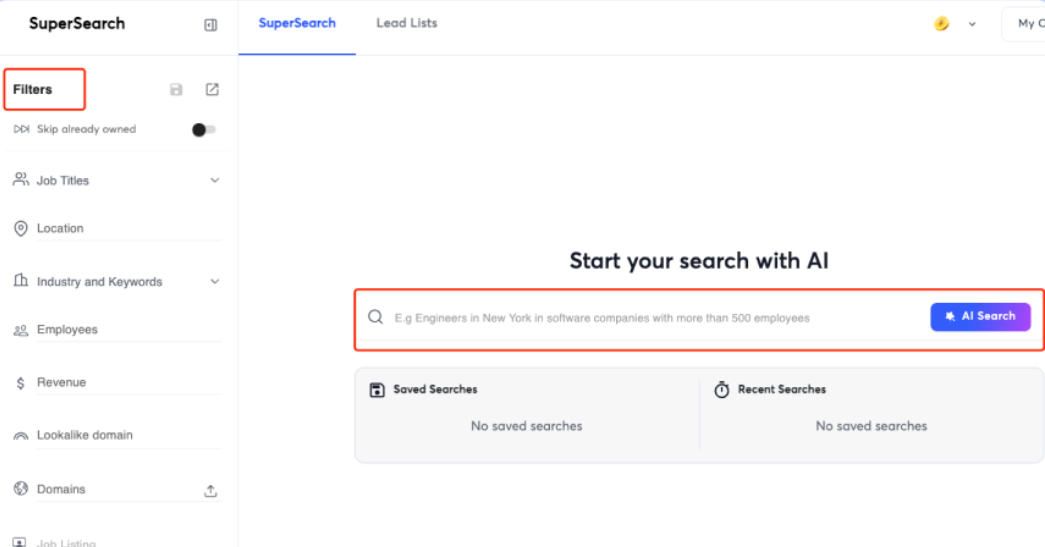Select the SuperSearch tab
Image resolution: width=1045 pixels, height=547 pixels.
click(x=297, y=23)
